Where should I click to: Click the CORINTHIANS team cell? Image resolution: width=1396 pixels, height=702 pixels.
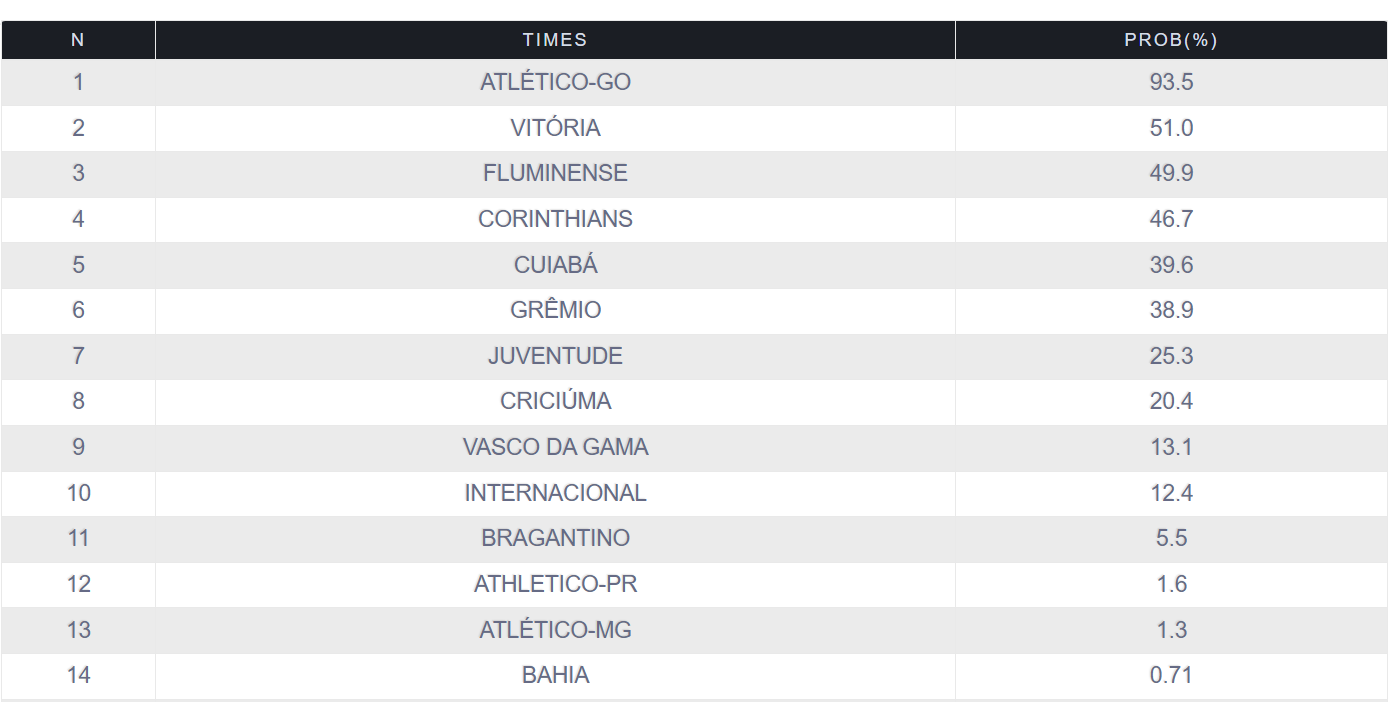tap(555, 219)
